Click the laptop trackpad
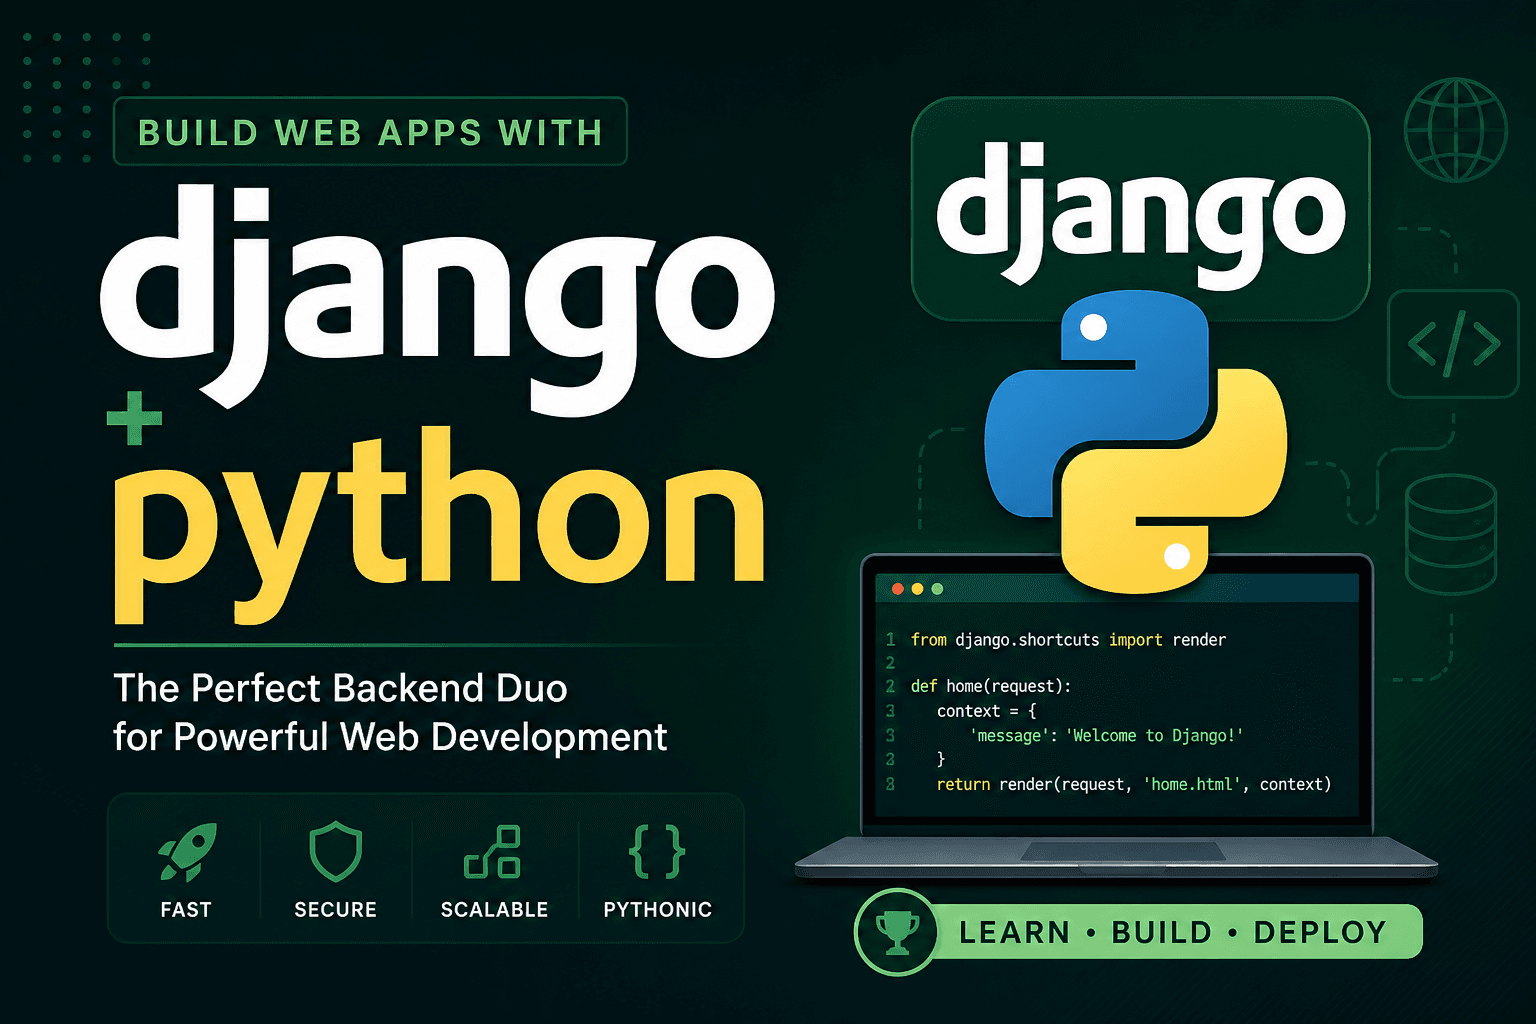1536x1024 pixels. click(1122, 851)
